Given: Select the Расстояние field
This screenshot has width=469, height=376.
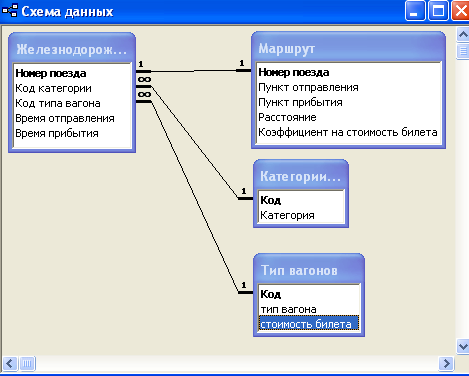Looking at the screenshot, I should tap(348, 117).
